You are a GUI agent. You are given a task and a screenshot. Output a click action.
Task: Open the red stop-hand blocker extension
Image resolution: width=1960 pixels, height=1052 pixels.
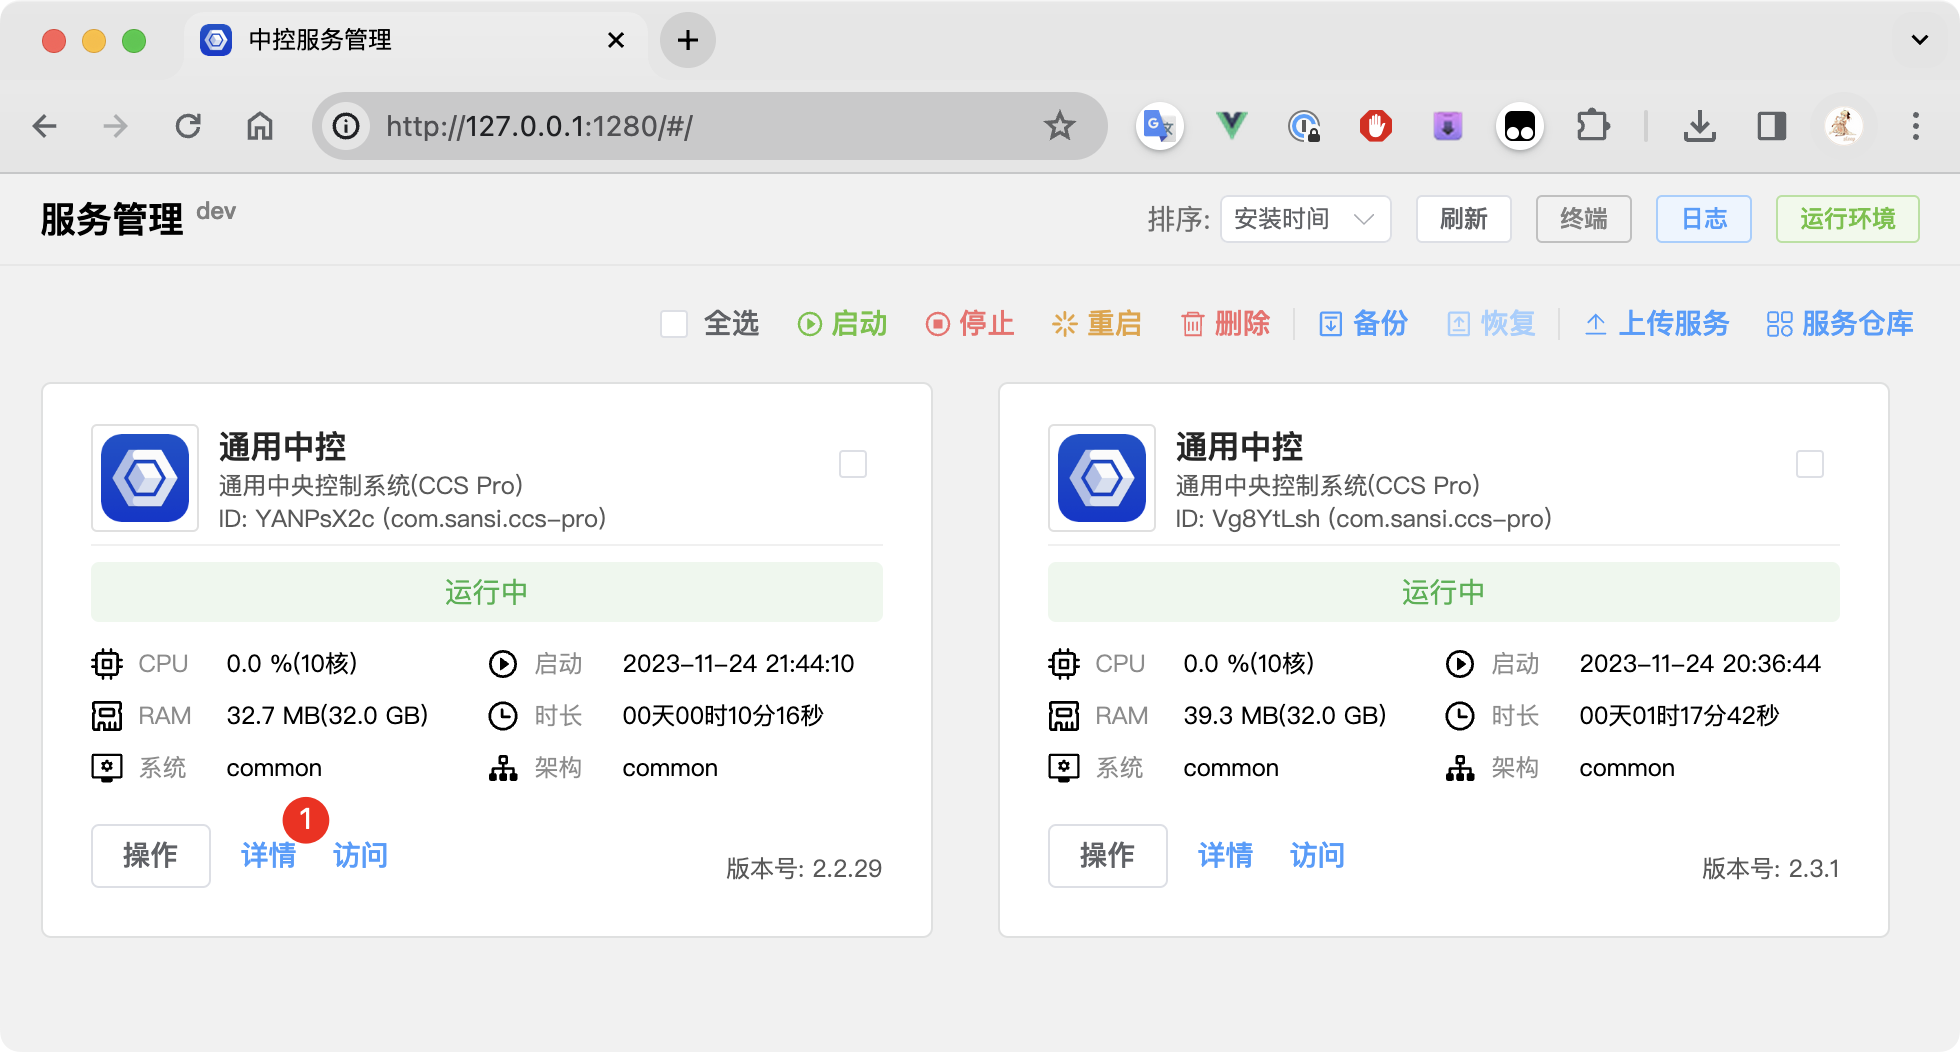(1376, 126)
